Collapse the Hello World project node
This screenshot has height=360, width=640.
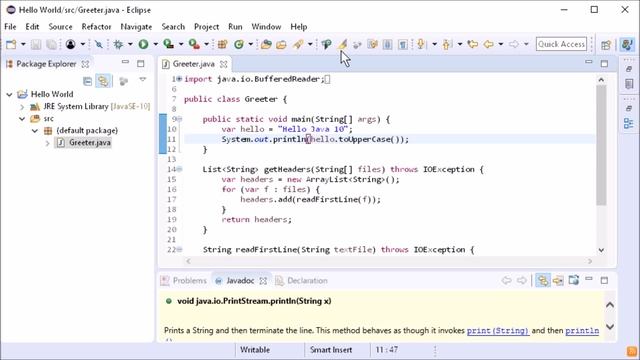pos(9,94)
